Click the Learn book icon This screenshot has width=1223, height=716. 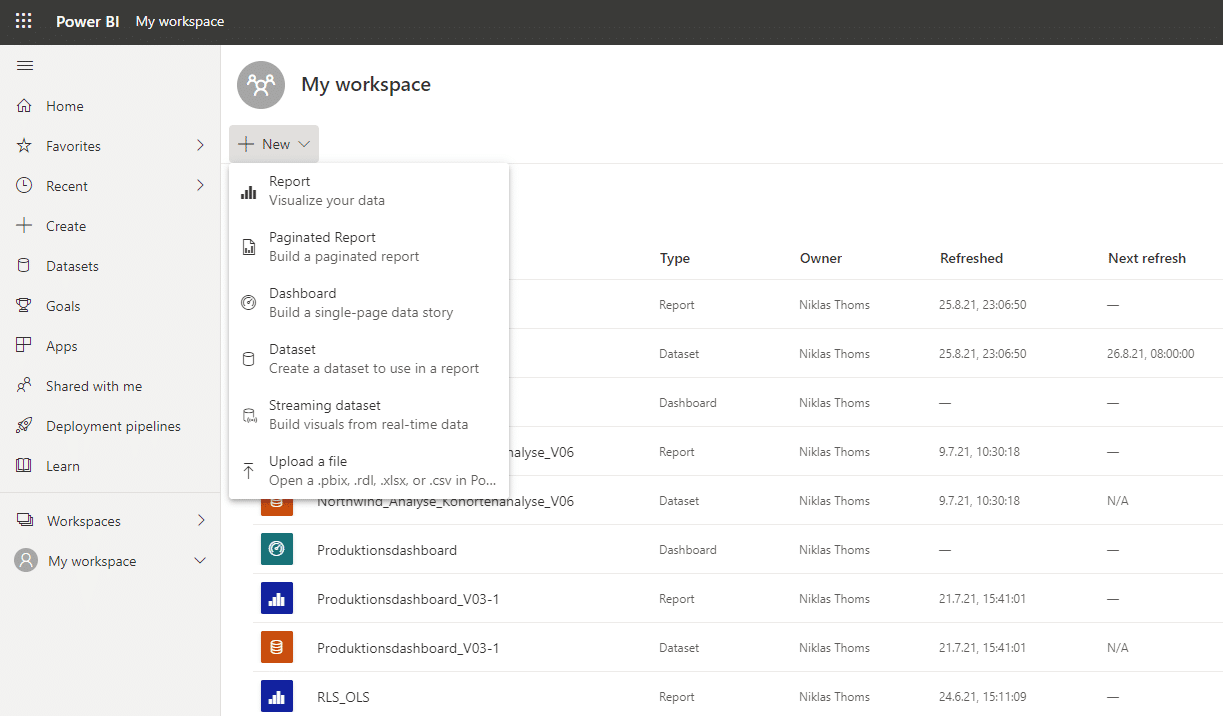pyautogui.click(x=25, y=466)
